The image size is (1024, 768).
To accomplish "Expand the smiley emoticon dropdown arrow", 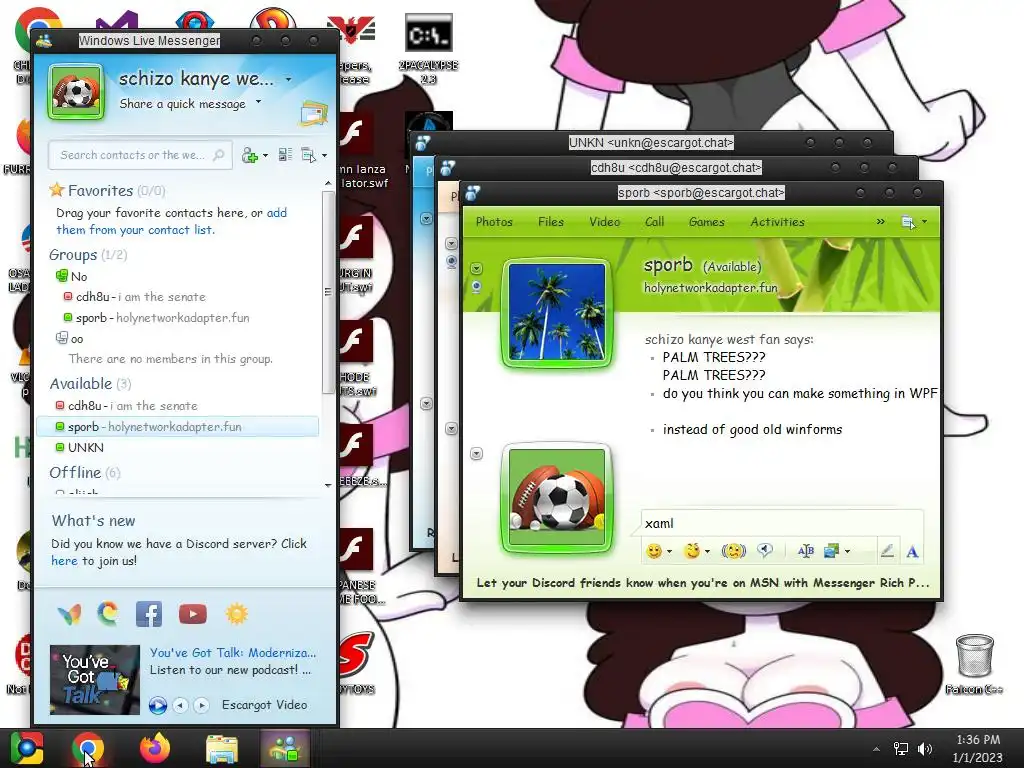I will point(669,552).
